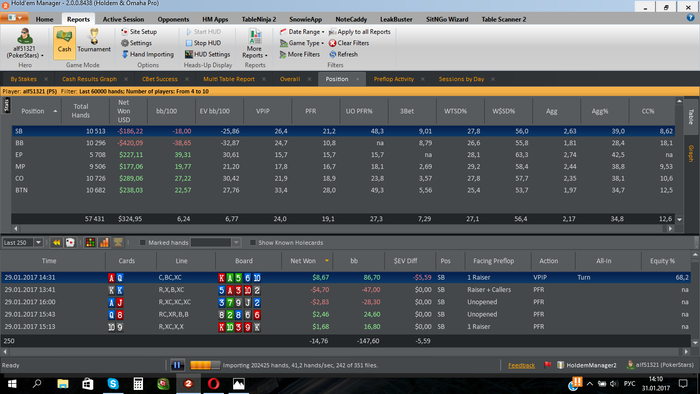Click the orange bar chart icon
Image resolution: width=700 pixels, height=394 pixels.
[x=104, y=242]
